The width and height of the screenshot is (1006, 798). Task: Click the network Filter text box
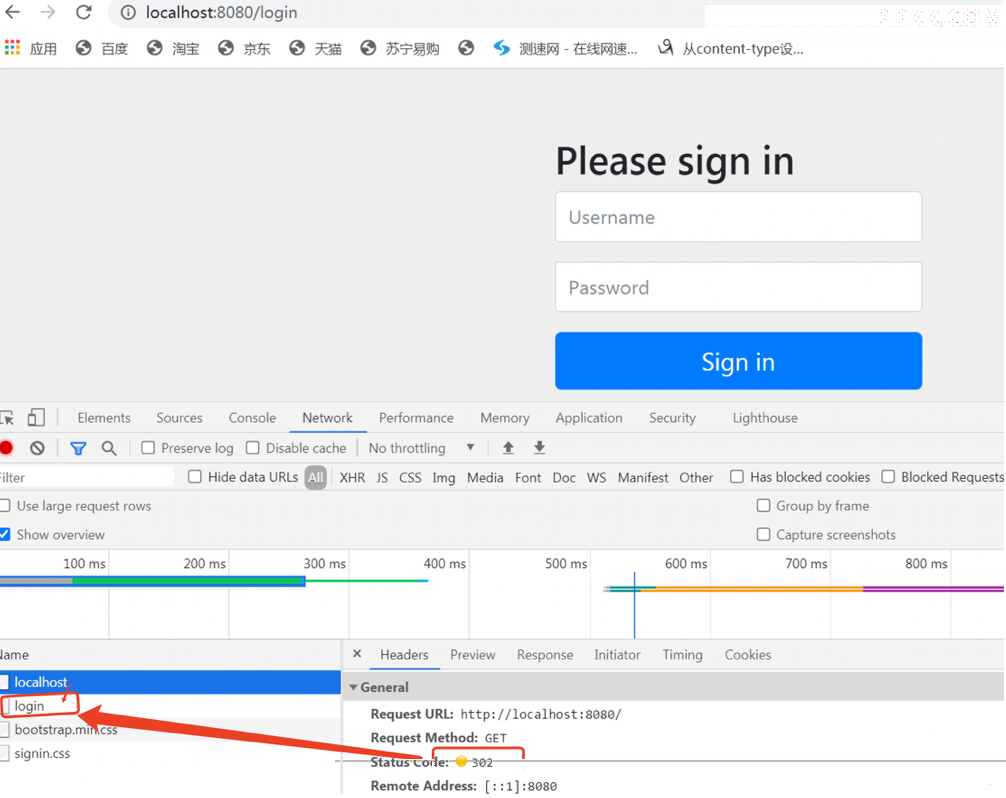[87, 477]
